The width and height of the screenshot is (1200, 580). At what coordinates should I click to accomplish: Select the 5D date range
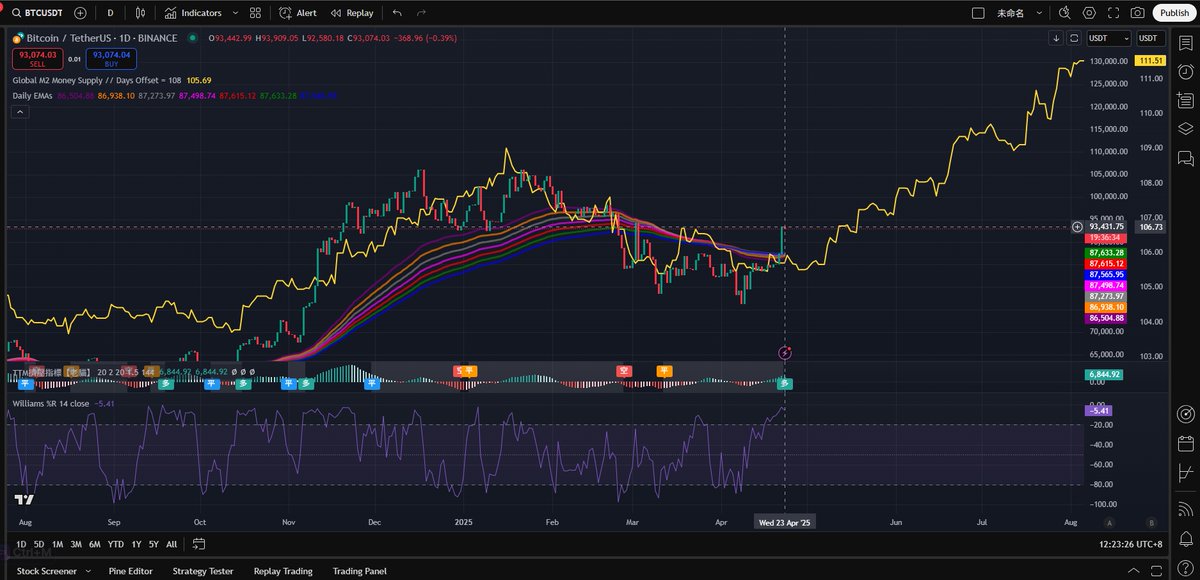click(x=38, y=544)
